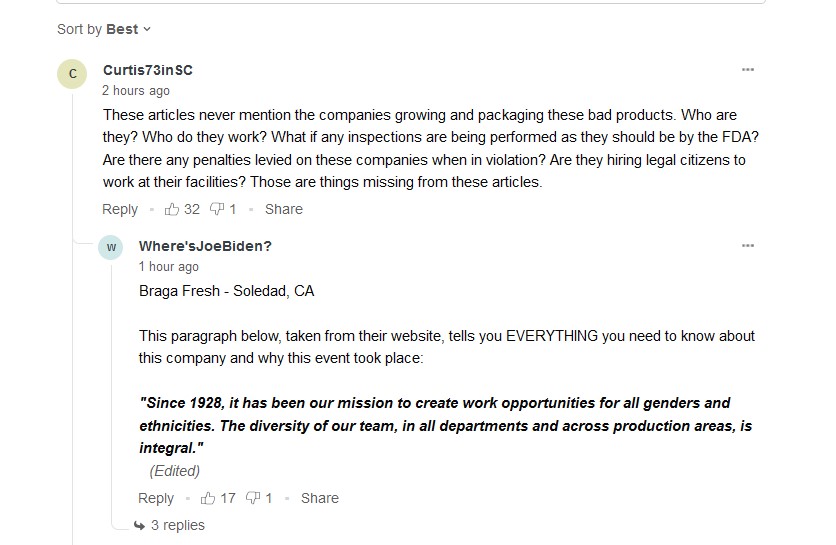Click the Where'sJoeBiden? avatar circle
Image resolution: width=836 pixels, height=545 pixels.
click(x=111, y=247)
